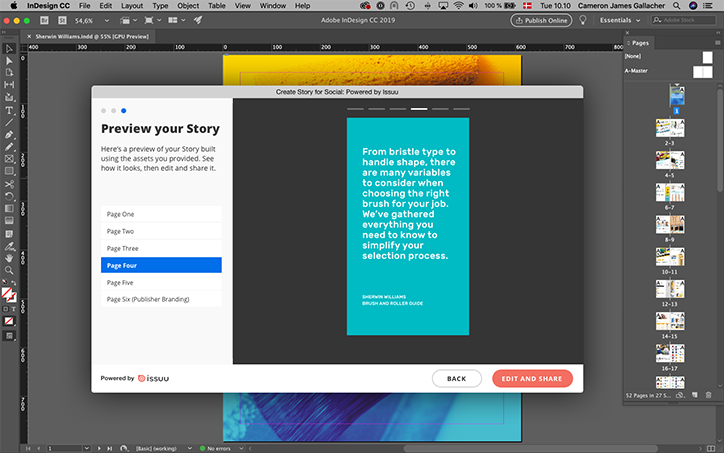Select the Direct Selection tool
The image size is (724, 453).
tap(9, 61)
